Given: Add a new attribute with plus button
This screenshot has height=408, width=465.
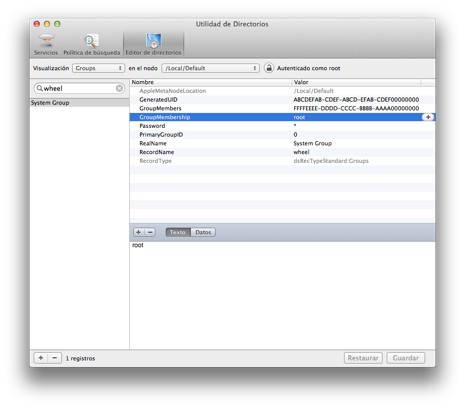Looking at the screenshot, I should pos(139,232).
